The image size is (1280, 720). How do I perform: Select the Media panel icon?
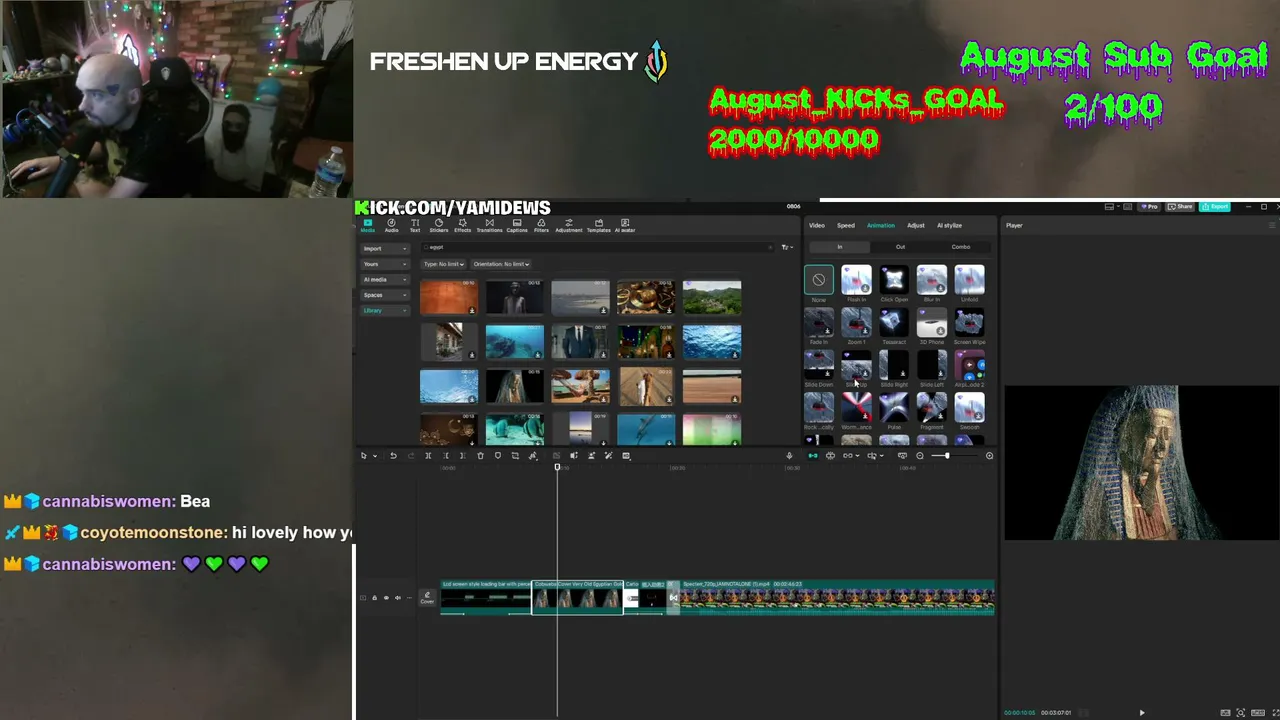tap(367, 225)
